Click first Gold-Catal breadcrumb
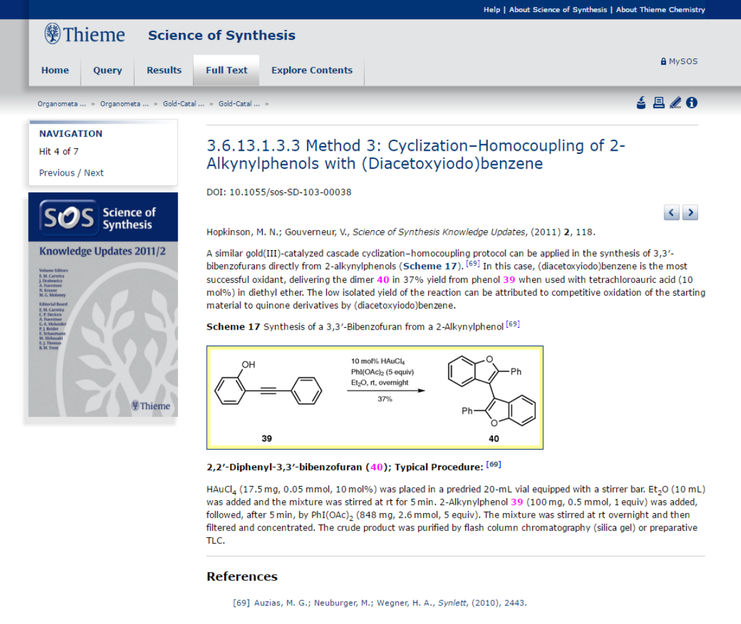The height and width of the screenshot is (624, 741). click(183, 104)
